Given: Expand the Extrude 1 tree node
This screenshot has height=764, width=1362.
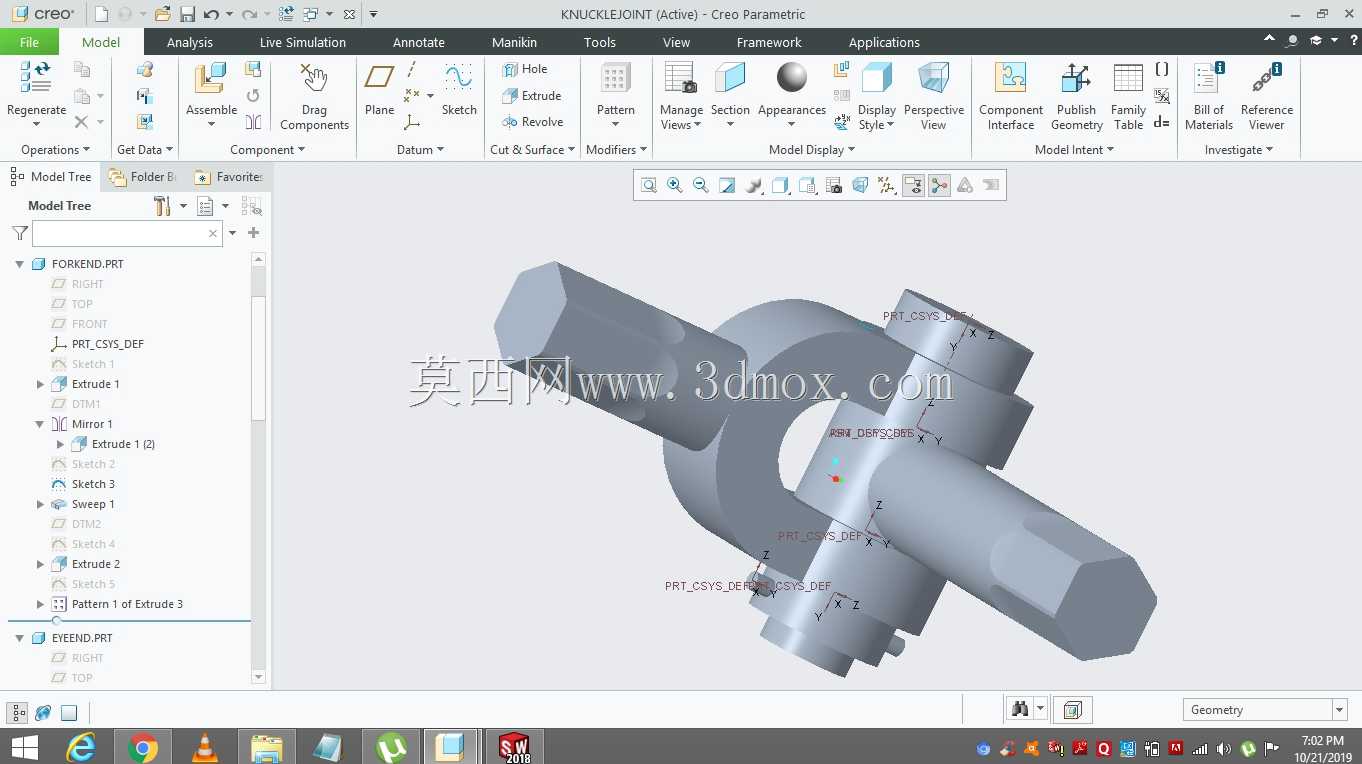Looking at the screenshot, I should tap(40, 384).
